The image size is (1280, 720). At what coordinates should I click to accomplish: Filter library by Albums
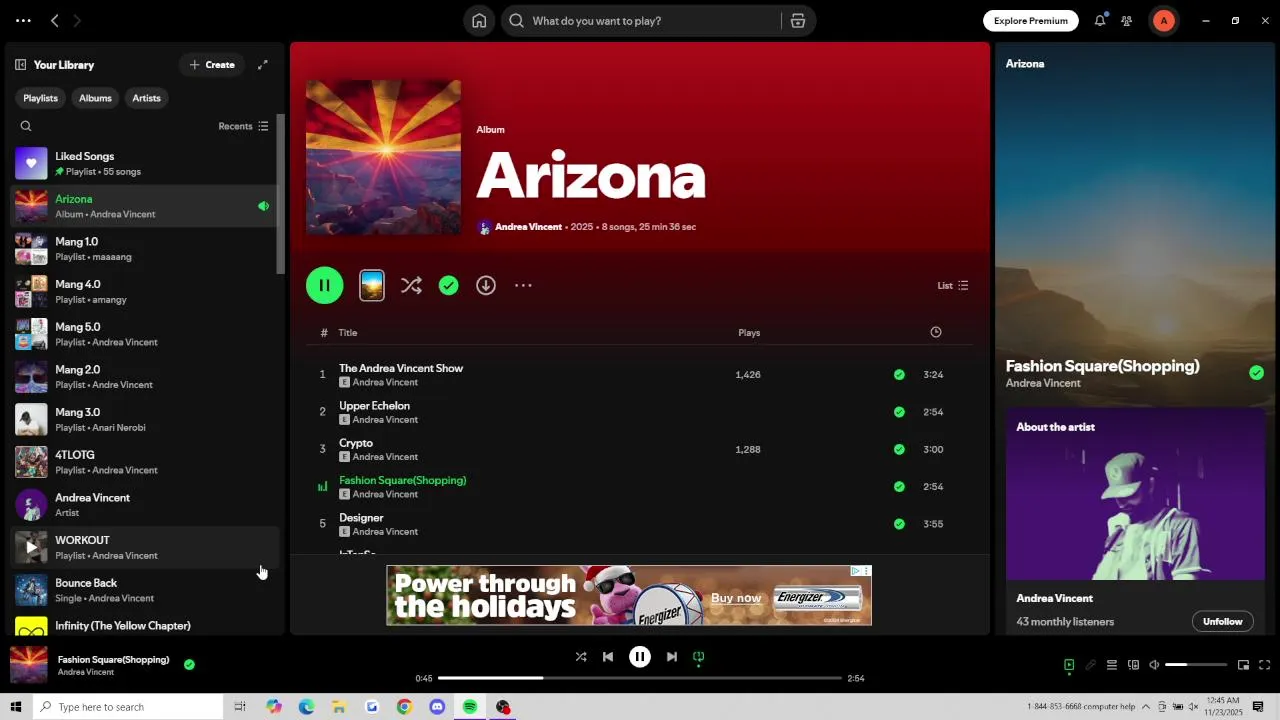[x=95, y=98]
